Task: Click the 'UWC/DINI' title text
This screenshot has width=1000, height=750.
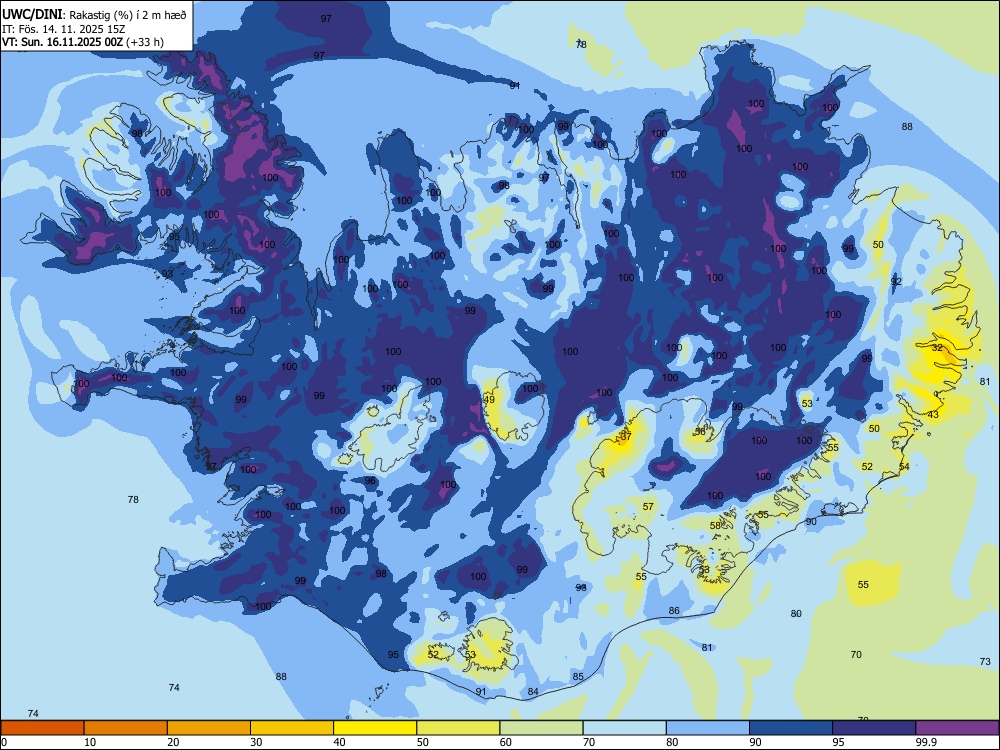Action: coord(32,15)
